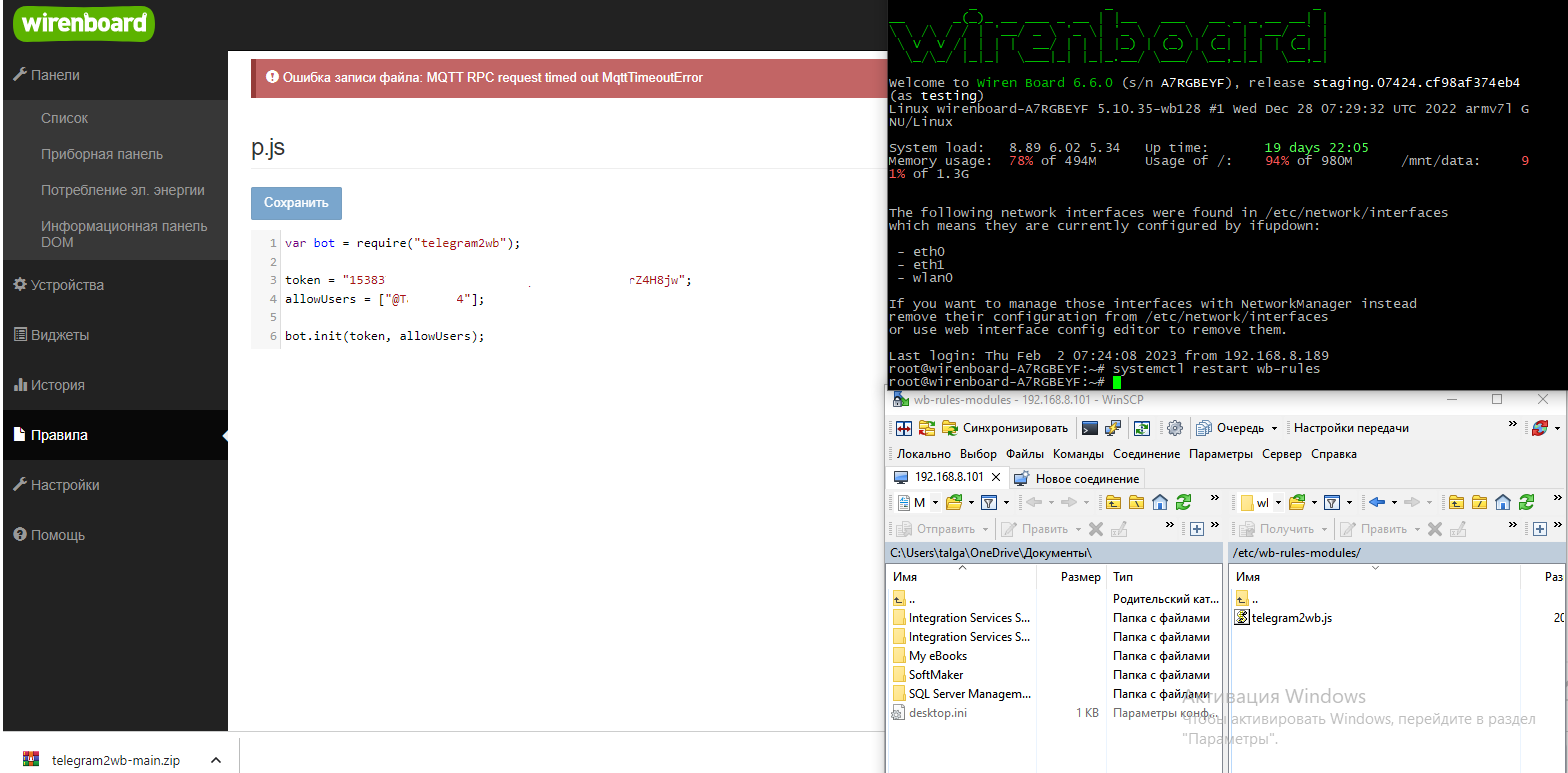Click the Wirenboard logo
The width and height of the screenshot is (1568, 773).
(84, 23)
